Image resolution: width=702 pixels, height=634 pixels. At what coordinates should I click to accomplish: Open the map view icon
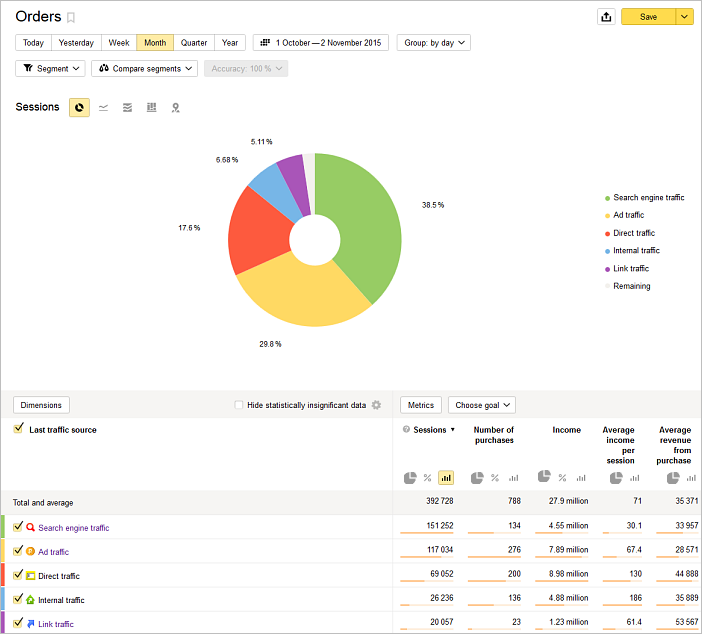pos(175,107)
